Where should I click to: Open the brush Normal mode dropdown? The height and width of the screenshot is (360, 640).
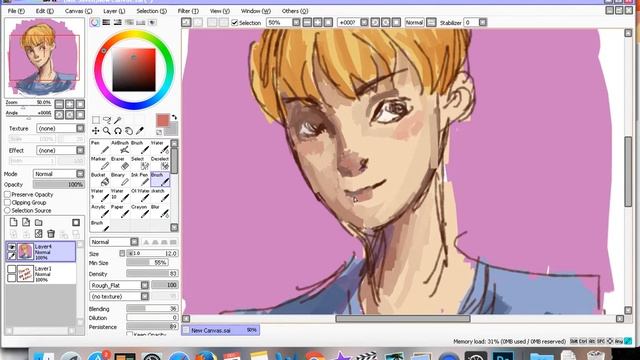tap(134, 242)
